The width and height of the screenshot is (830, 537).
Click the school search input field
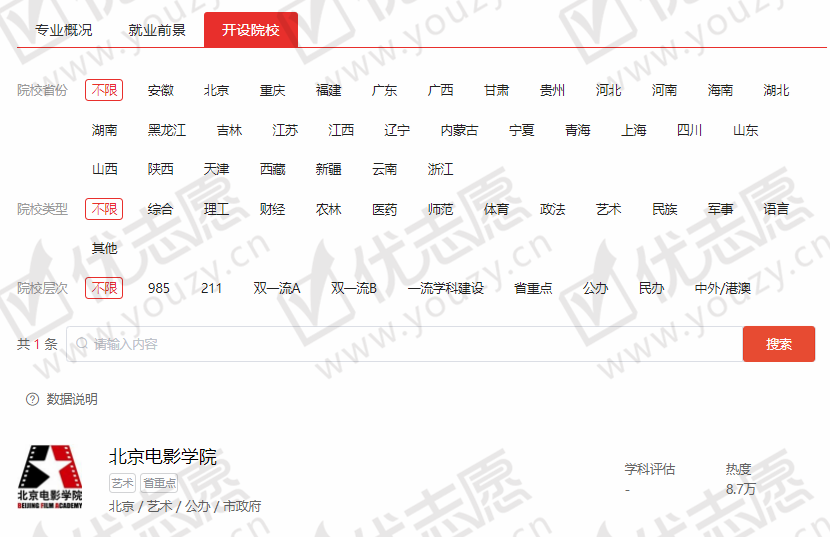click(x=400, y=344)
